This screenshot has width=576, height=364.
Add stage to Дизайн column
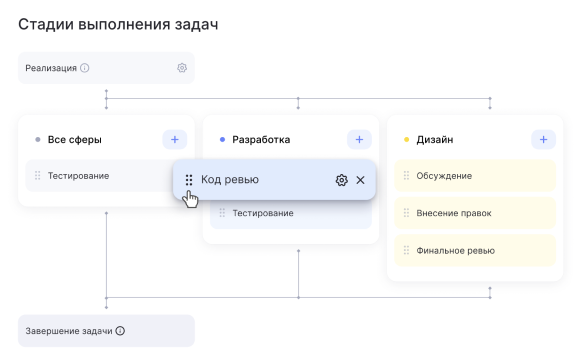(x=543, y=140)
